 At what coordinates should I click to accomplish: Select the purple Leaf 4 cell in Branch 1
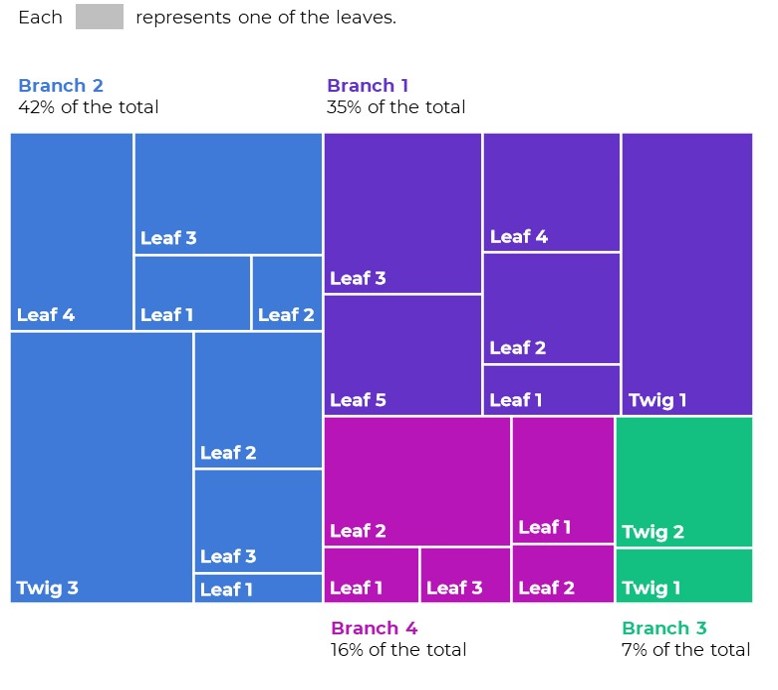click(551, 192)
